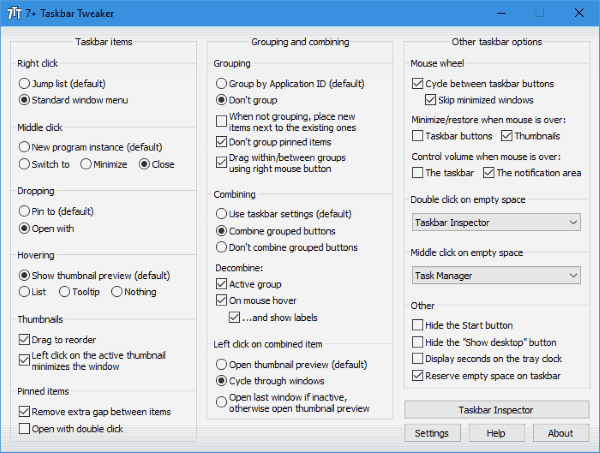The width and height of the screenshot is (600, 453).
Task: Select Open thumbnail preview (default) option
Action: [x=221, y=364]
